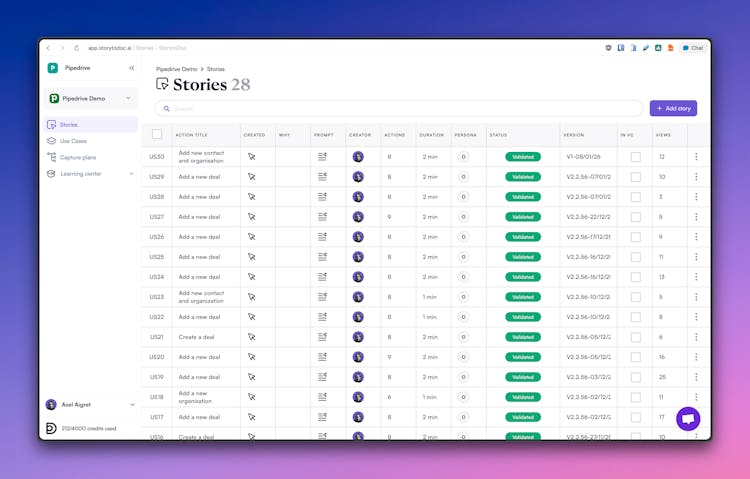Click the prompt icon in row US30

tap(322, 157)
